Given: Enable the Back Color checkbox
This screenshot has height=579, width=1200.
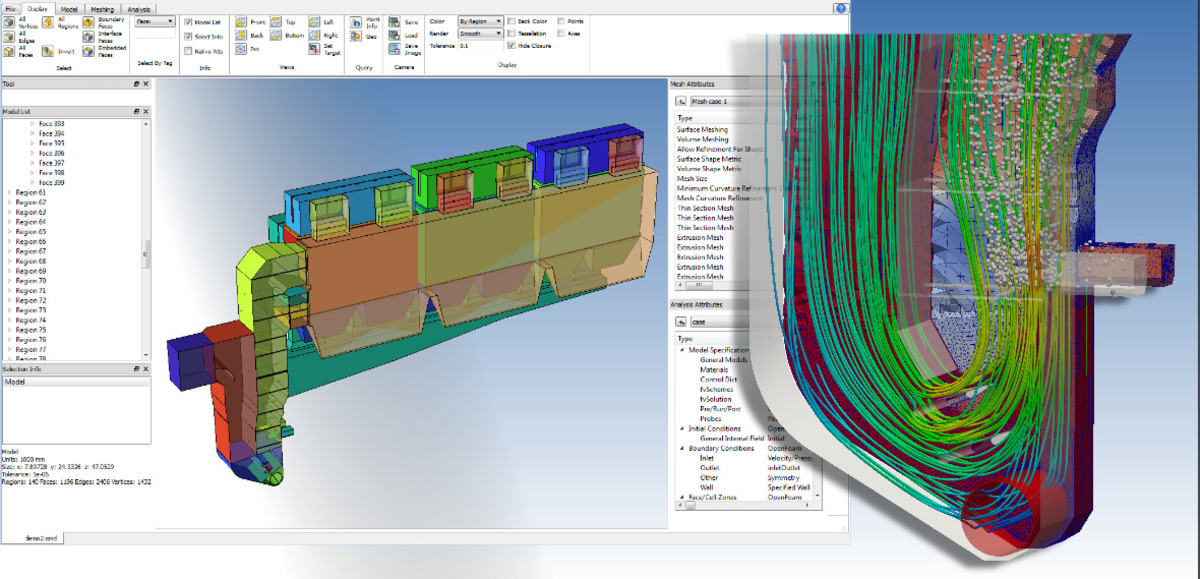Looking at the screenshot, I should (512, 21).
